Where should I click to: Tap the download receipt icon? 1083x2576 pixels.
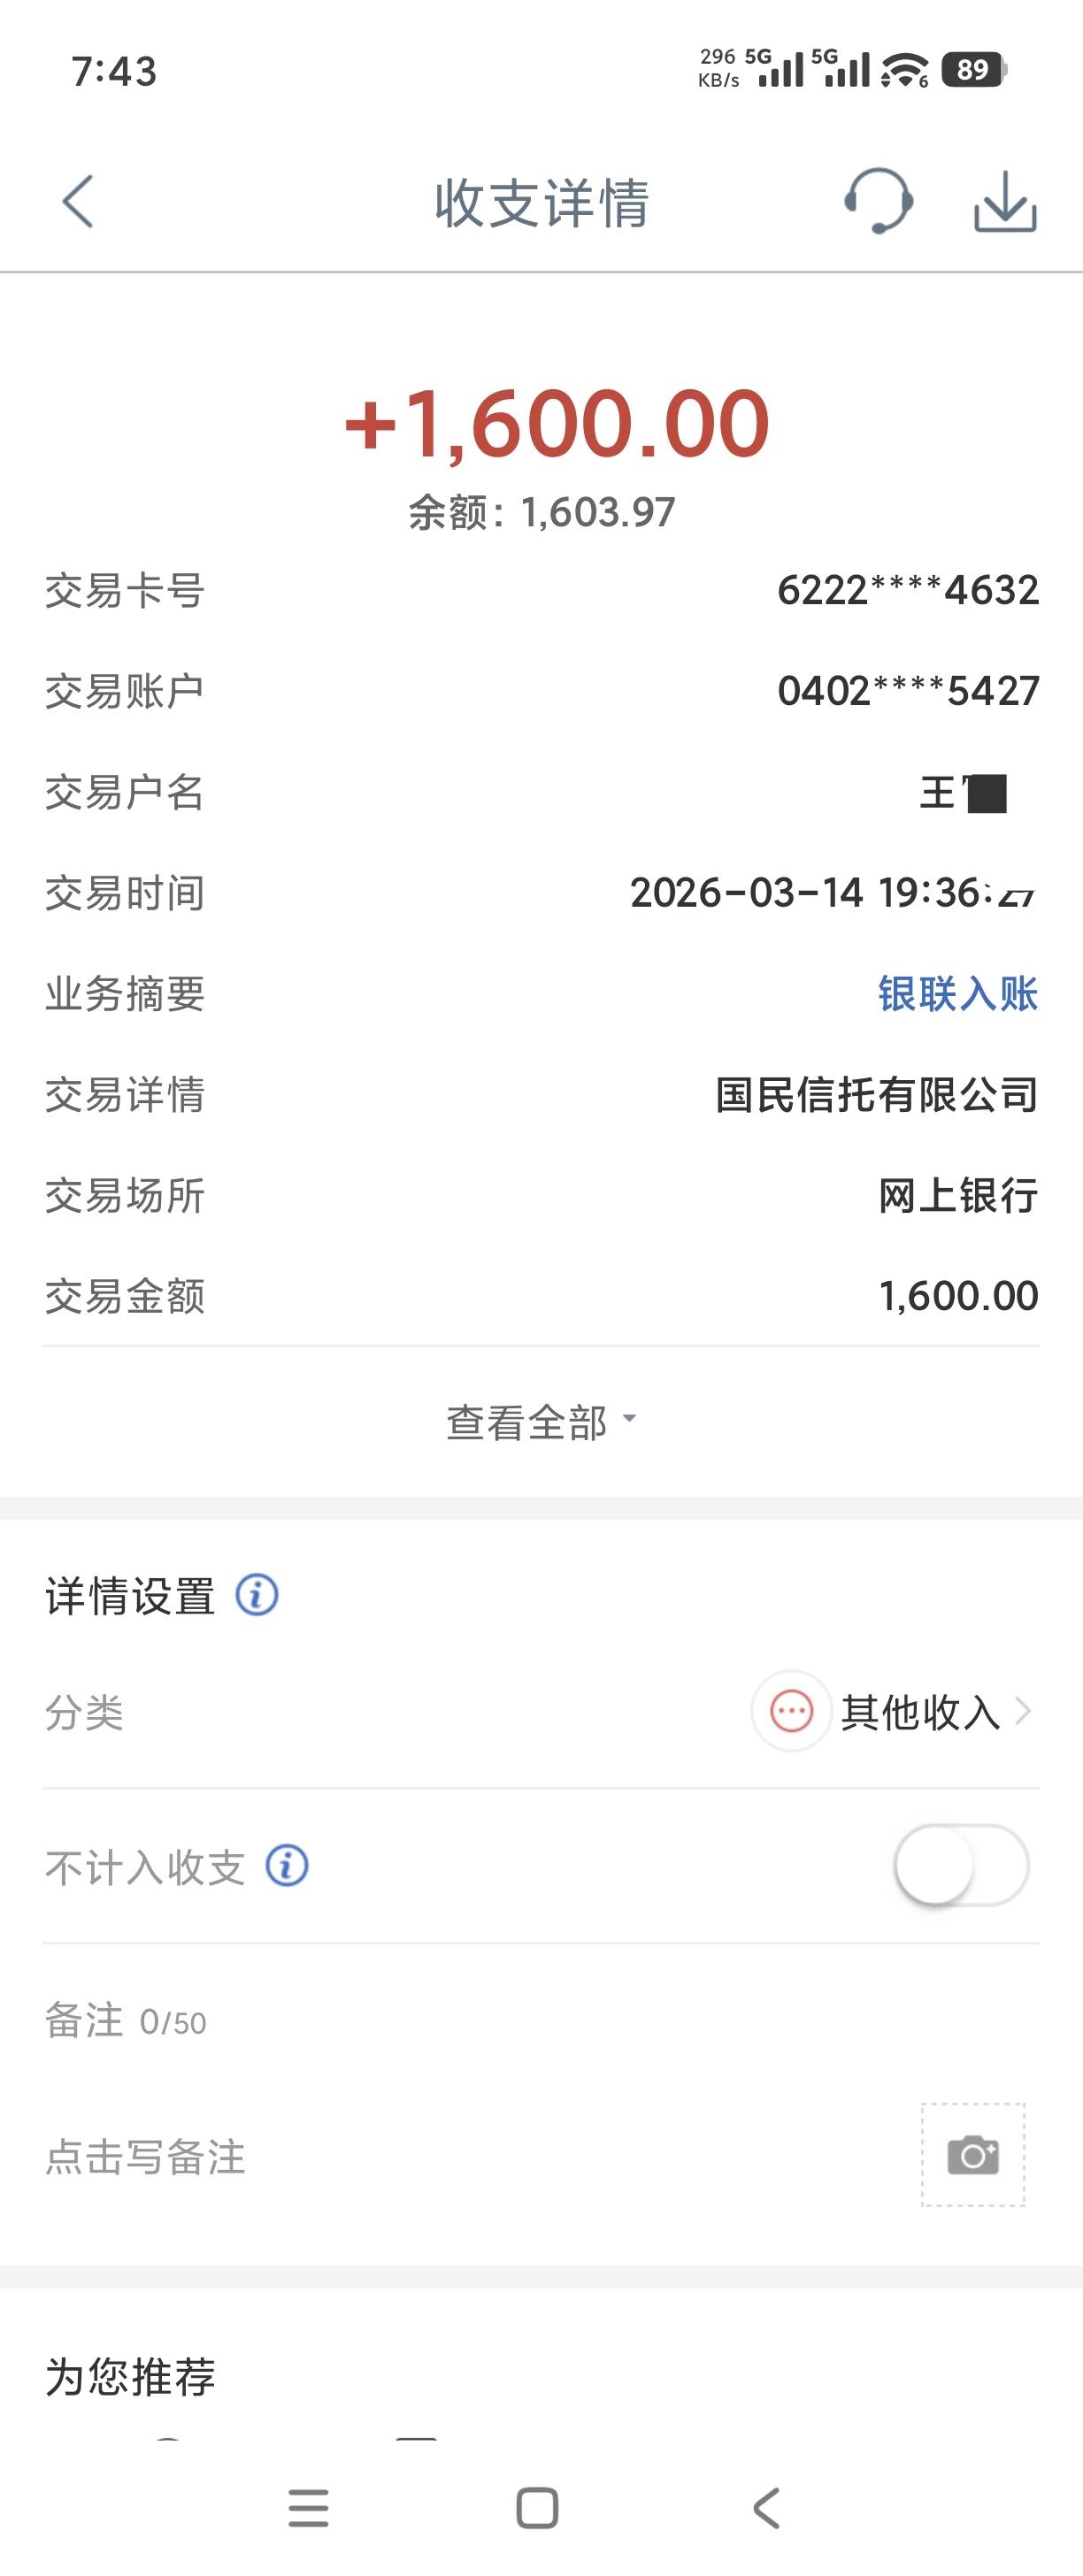(1004, 202)
